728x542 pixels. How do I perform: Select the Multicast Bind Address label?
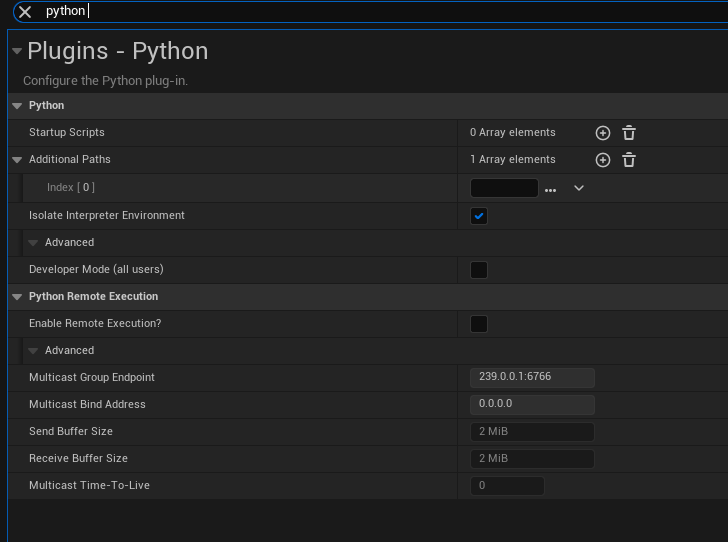(x=87, y=405)
